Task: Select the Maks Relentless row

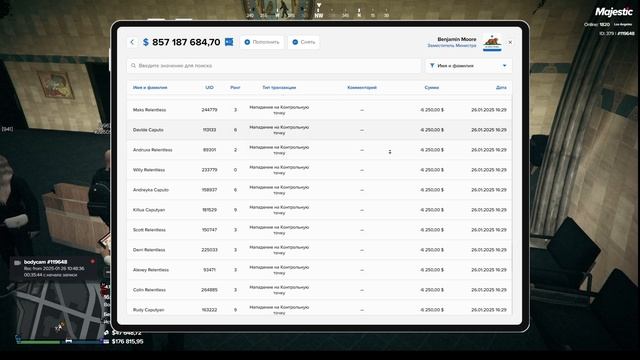Action: click(x=319, y=110)
